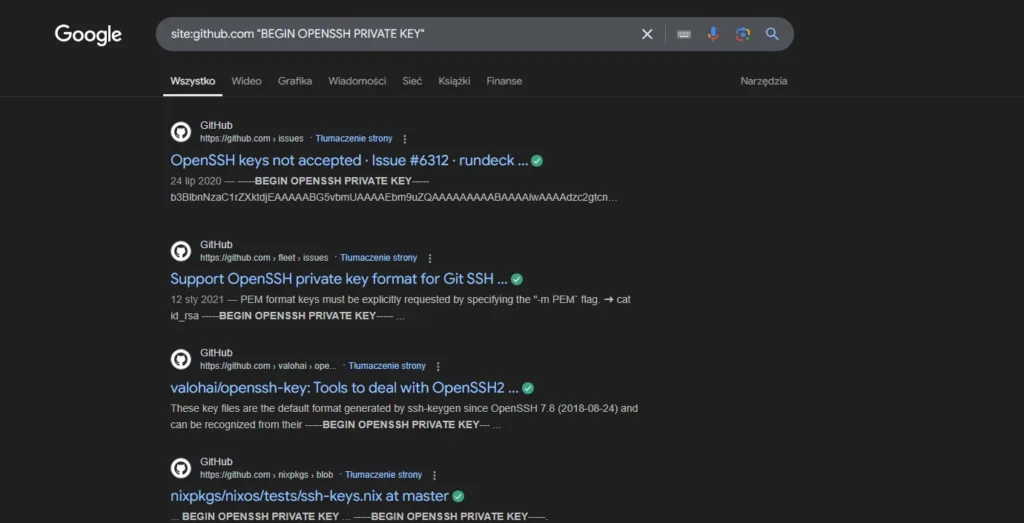Search by image with Lens icon
1024x523 pixels.
(742, 34)
